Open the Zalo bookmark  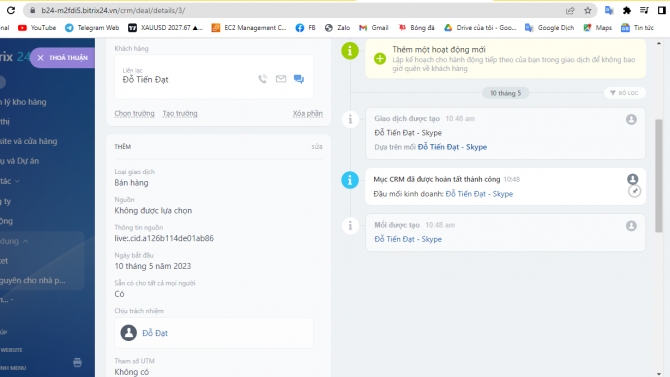337,28
